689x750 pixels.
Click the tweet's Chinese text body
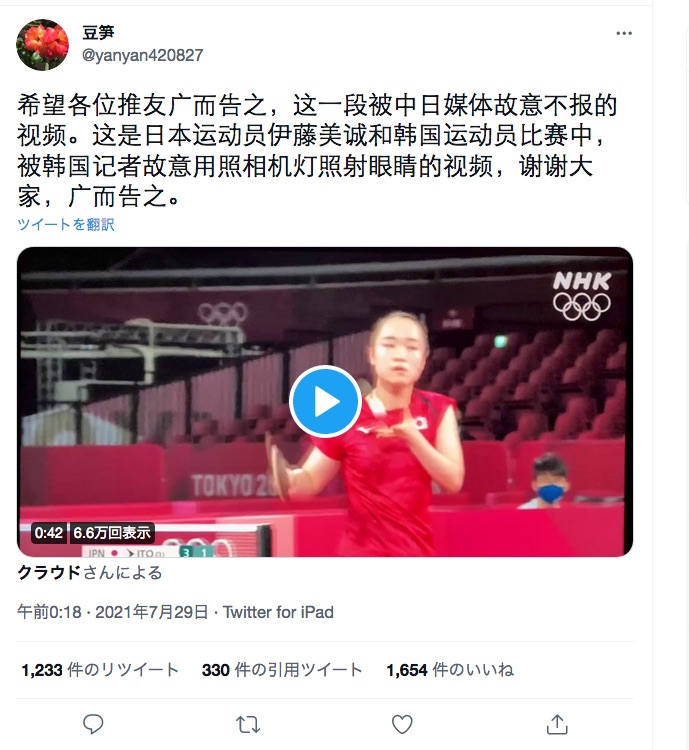tap(316, 151)
